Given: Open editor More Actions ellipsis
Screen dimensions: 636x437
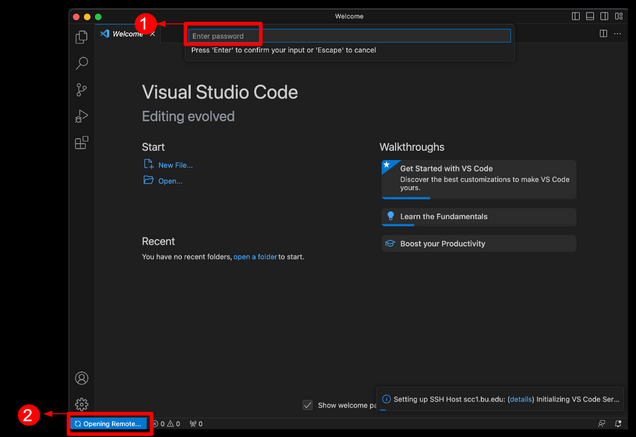Looking at the screenshot, I should pos(617,34).
